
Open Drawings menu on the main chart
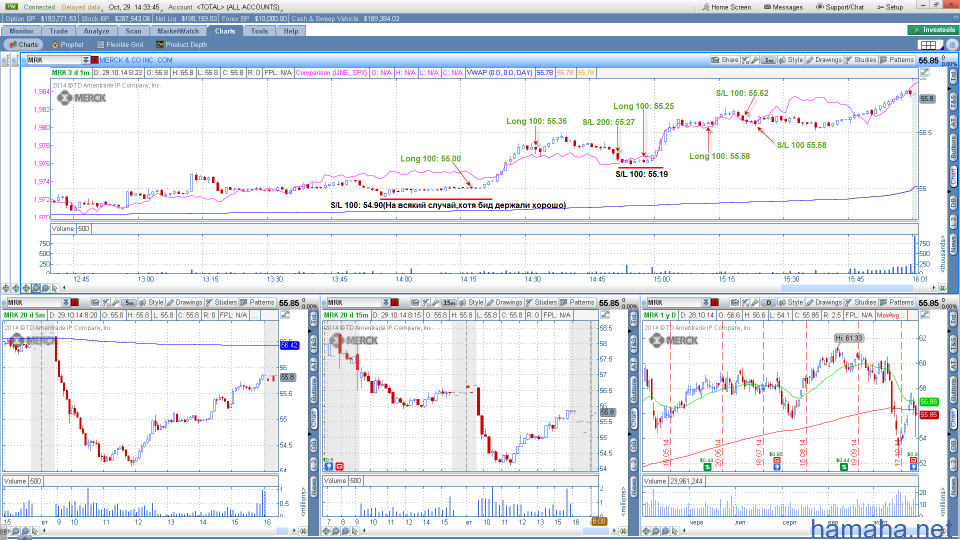[823, 60]
